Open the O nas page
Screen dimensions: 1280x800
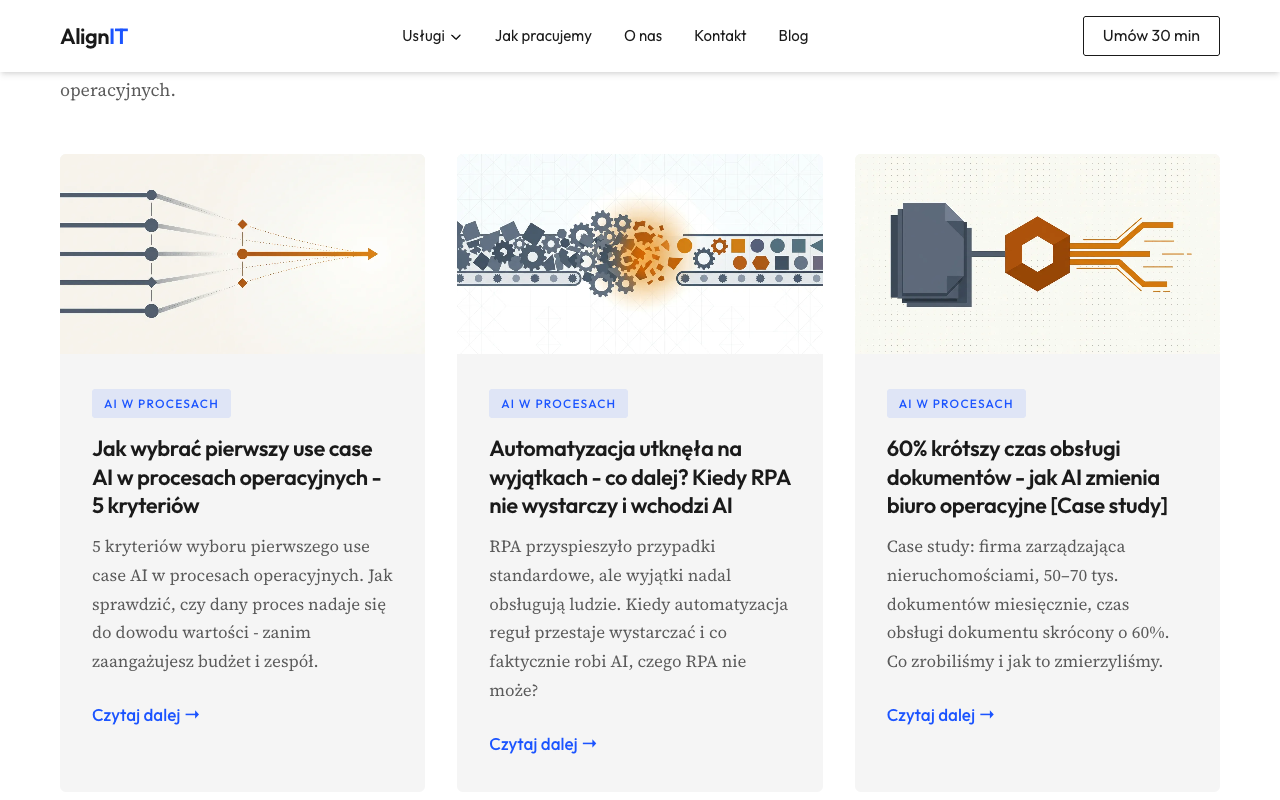(643, 36)
